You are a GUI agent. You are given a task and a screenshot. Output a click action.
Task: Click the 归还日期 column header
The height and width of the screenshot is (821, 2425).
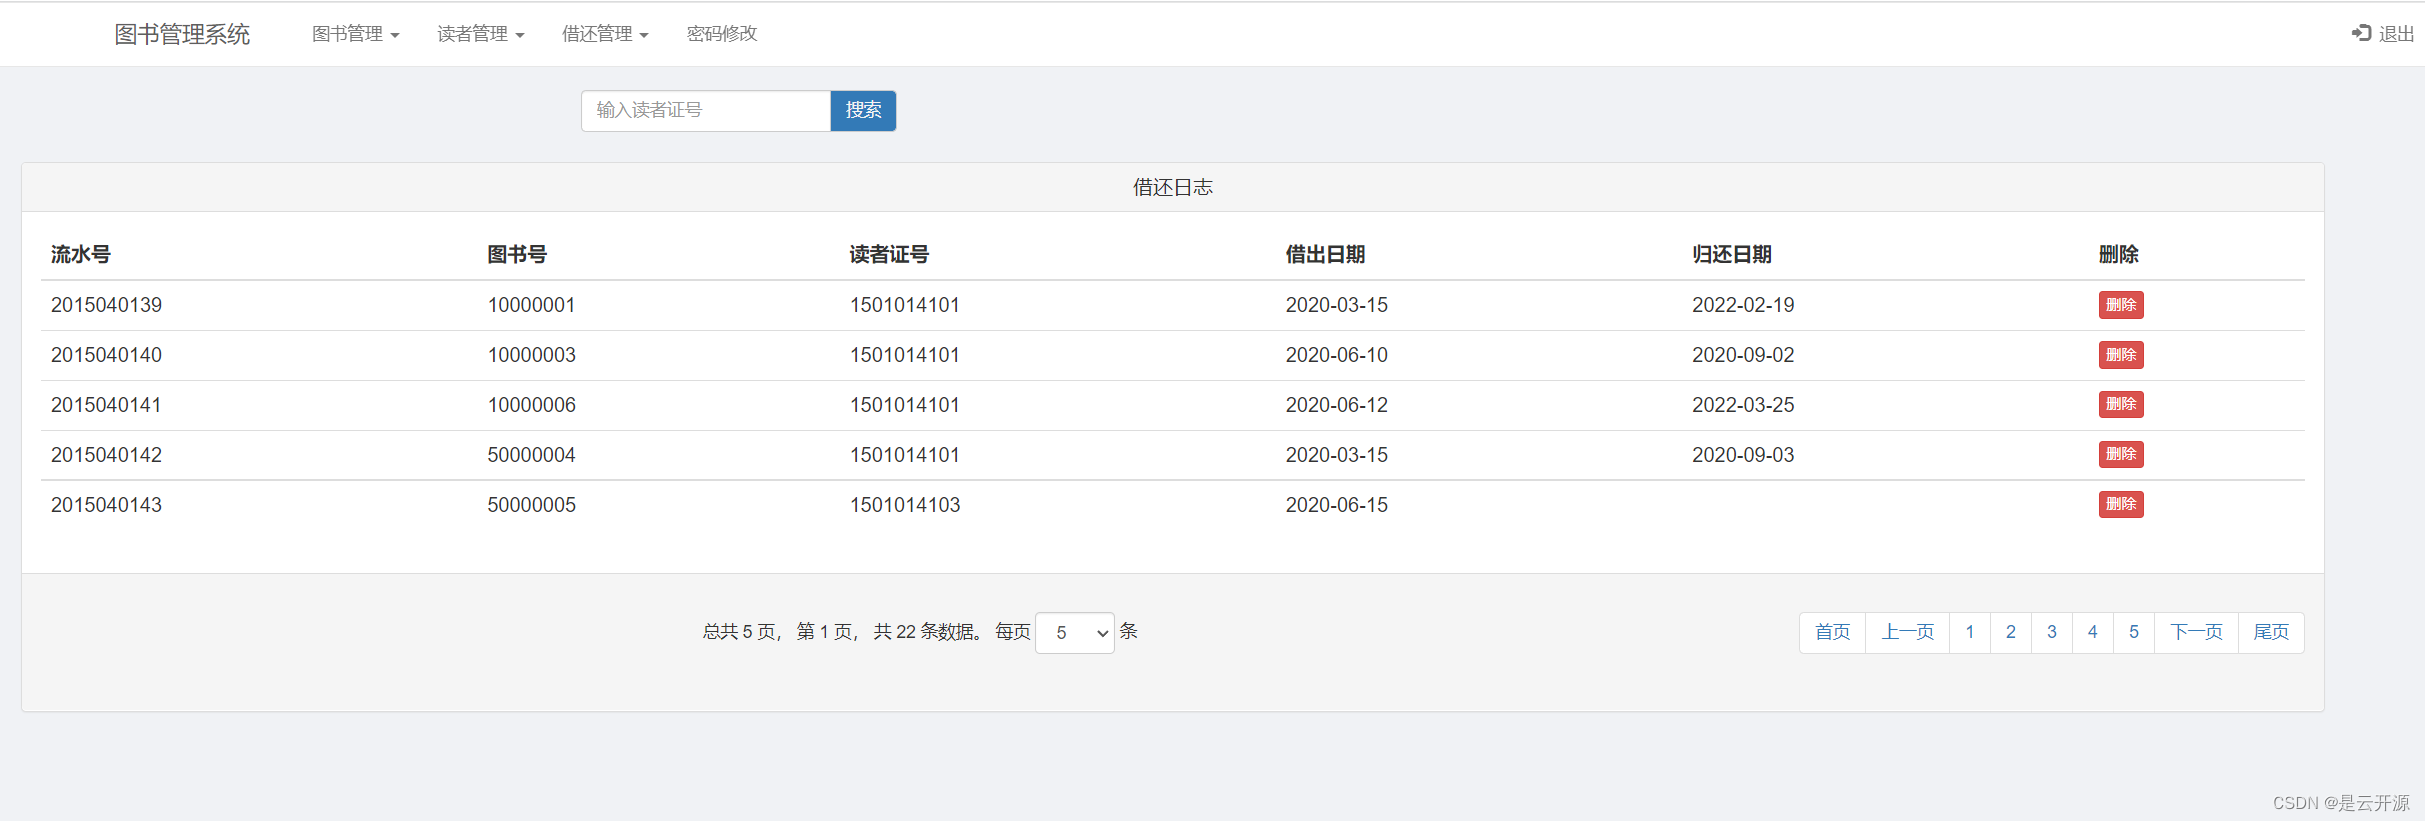[1732, 255]
